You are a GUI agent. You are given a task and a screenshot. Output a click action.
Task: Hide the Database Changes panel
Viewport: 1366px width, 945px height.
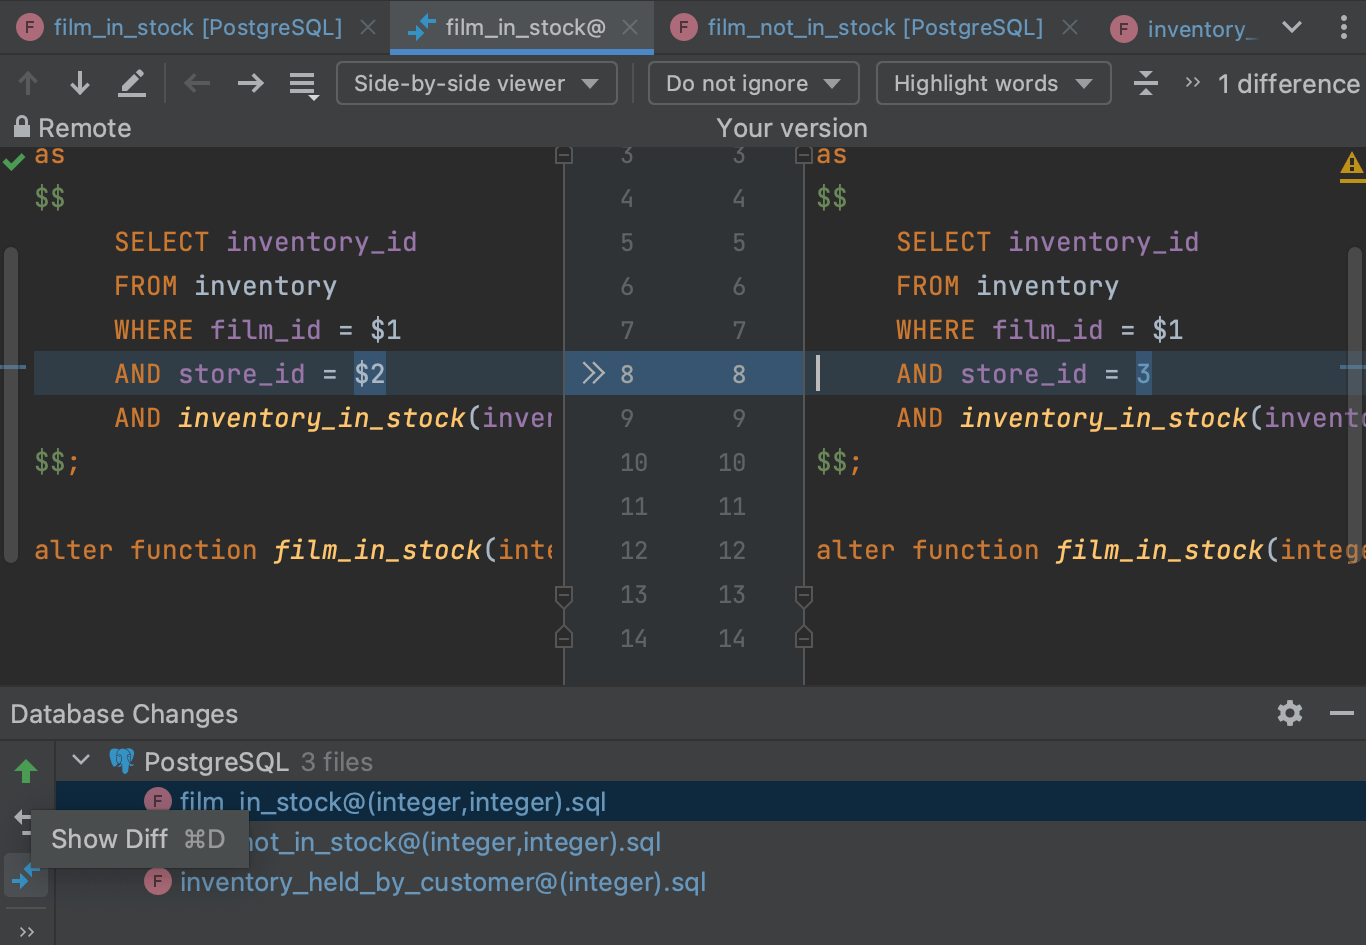click(x=1341, y=713)
